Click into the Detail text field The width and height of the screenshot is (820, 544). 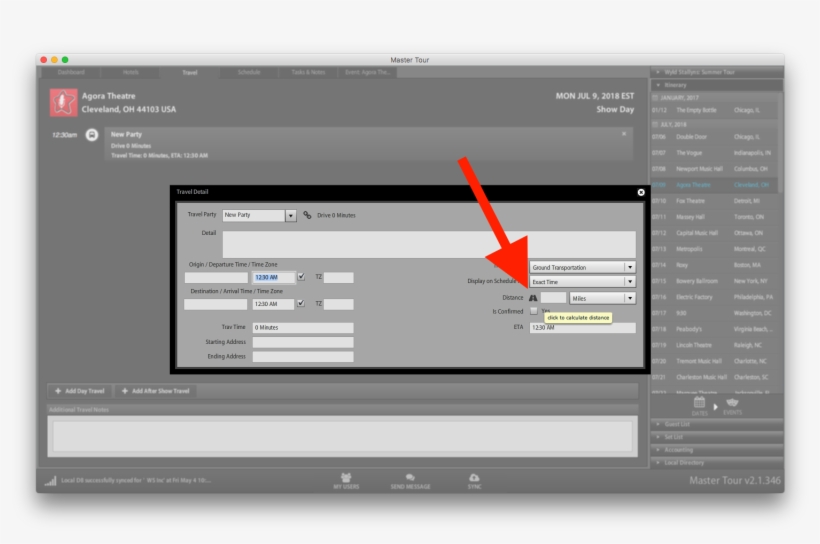429,244
